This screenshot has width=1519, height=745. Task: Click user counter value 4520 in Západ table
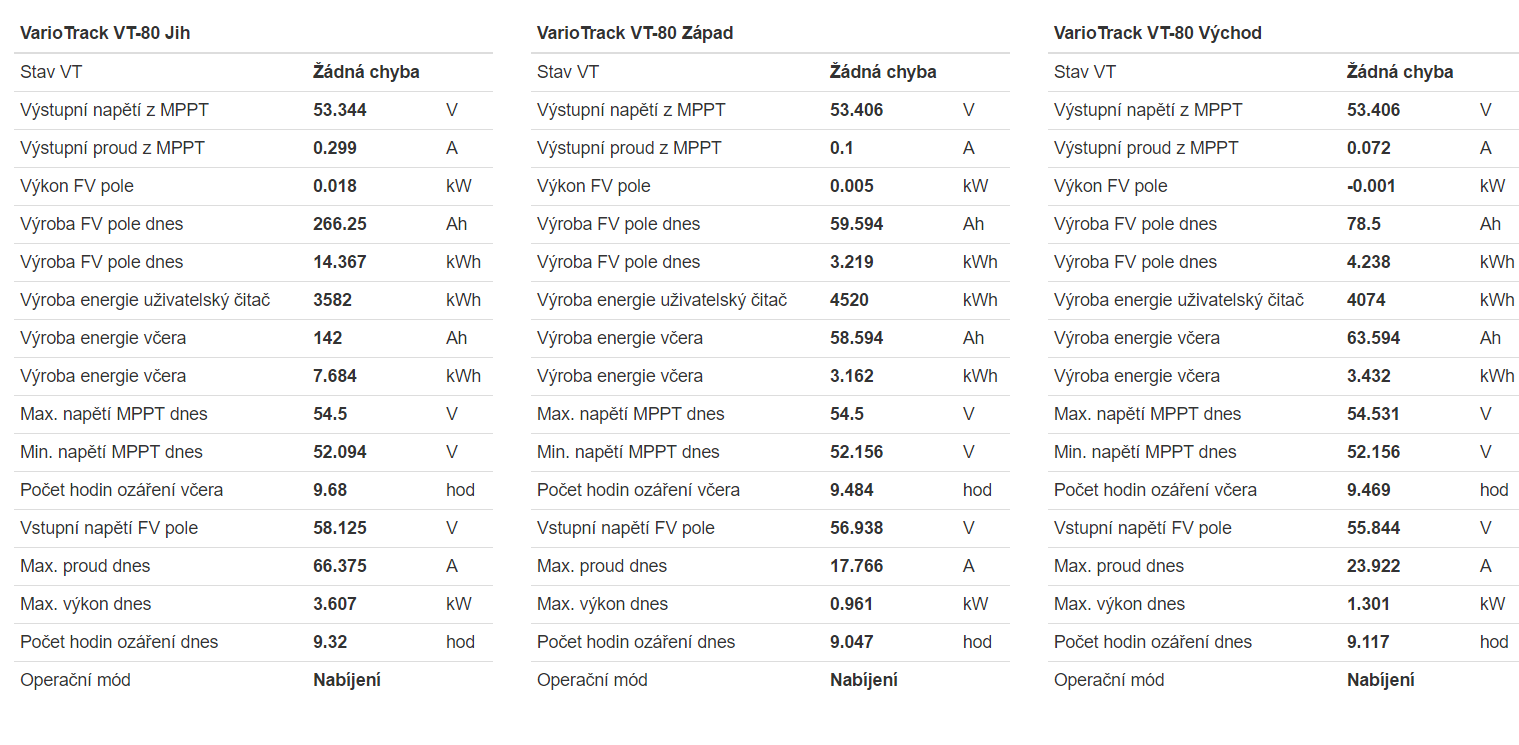pos(849,300)
